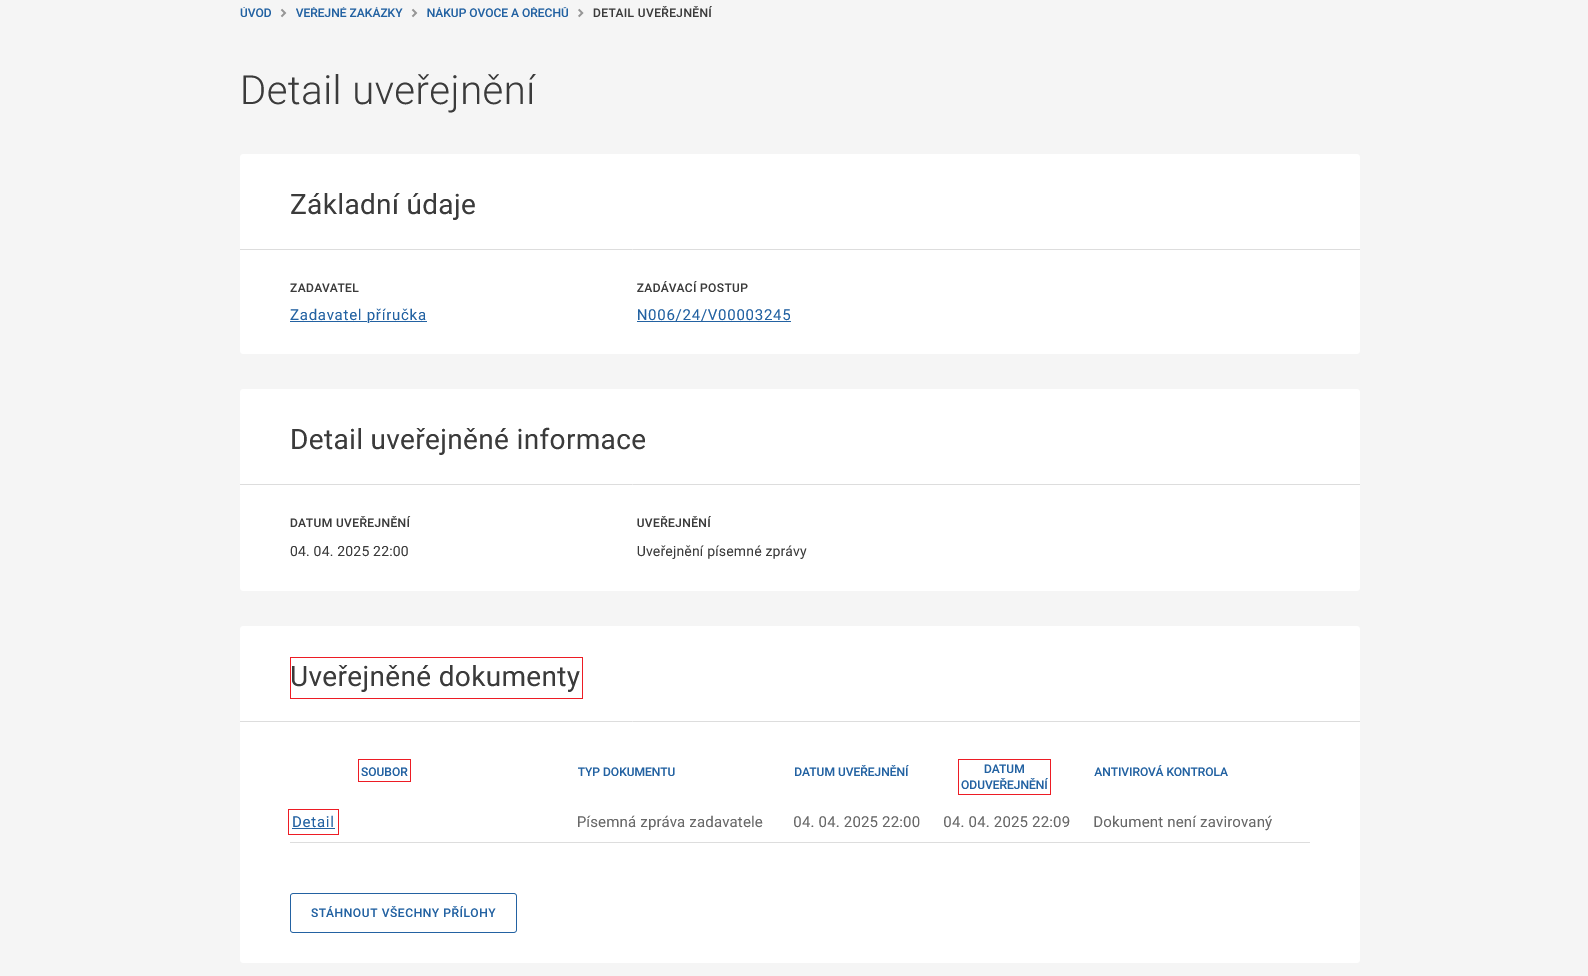Click the chevron arrow right after ÚVOD
Image resolution: width=1588 pixels, height=976 pixels.
pos(284,13)
